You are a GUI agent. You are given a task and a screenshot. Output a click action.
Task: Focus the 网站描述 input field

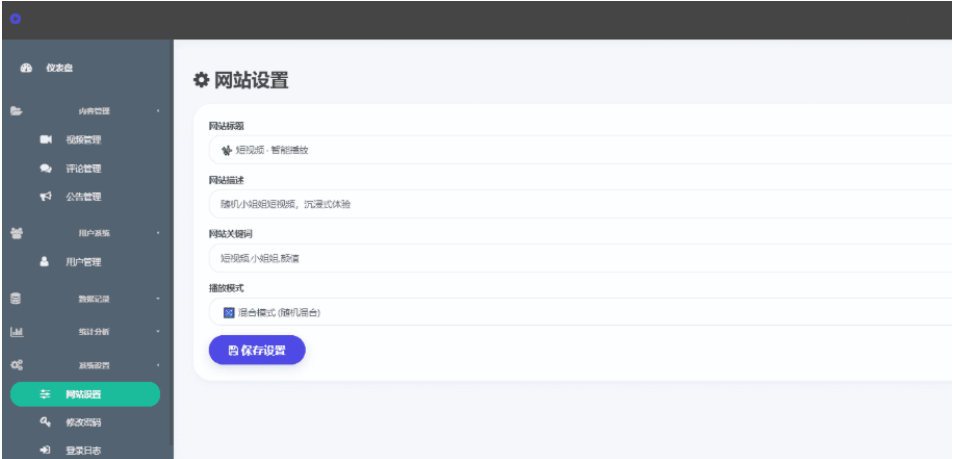(580, 204)
